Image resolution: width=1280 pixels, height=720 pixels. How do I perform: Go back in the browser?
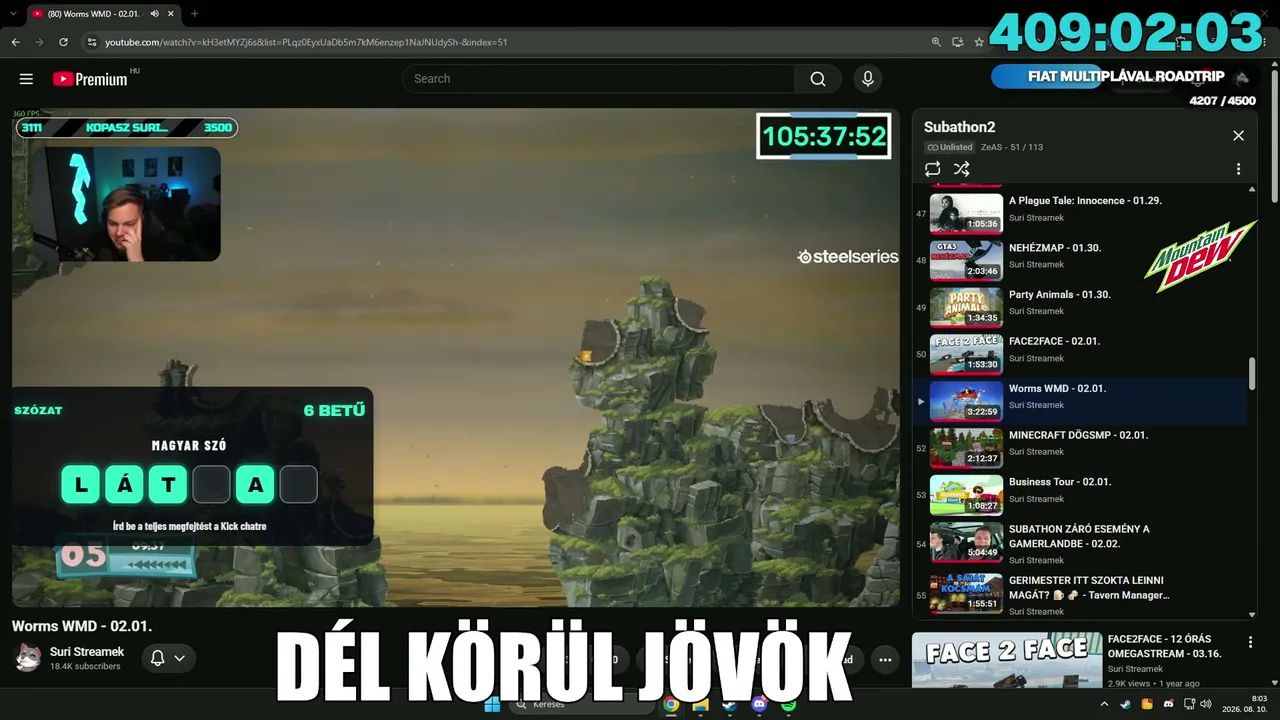click(15, 42)
